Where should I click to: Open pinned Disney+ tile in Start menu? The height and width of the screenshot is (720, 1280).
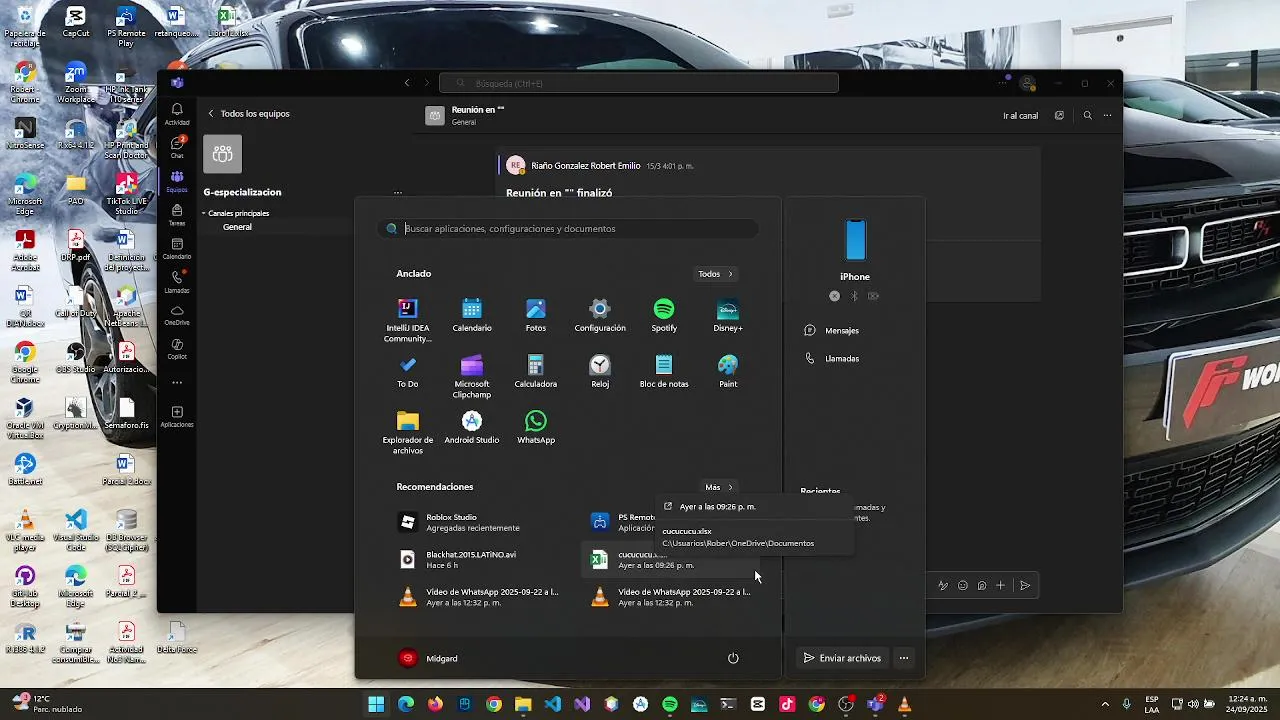click(x=728, y=315)
